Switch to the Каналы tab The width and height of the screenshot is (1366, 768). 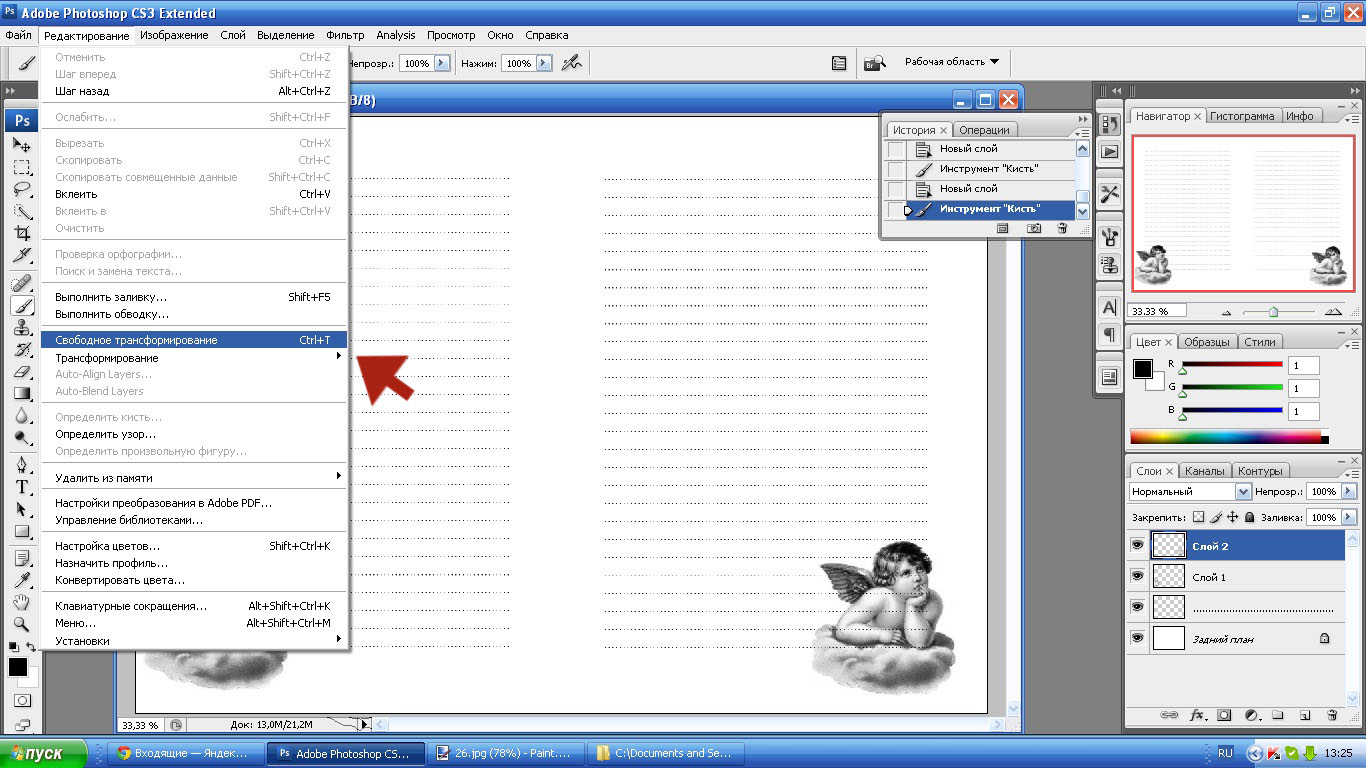(1204, 471)
